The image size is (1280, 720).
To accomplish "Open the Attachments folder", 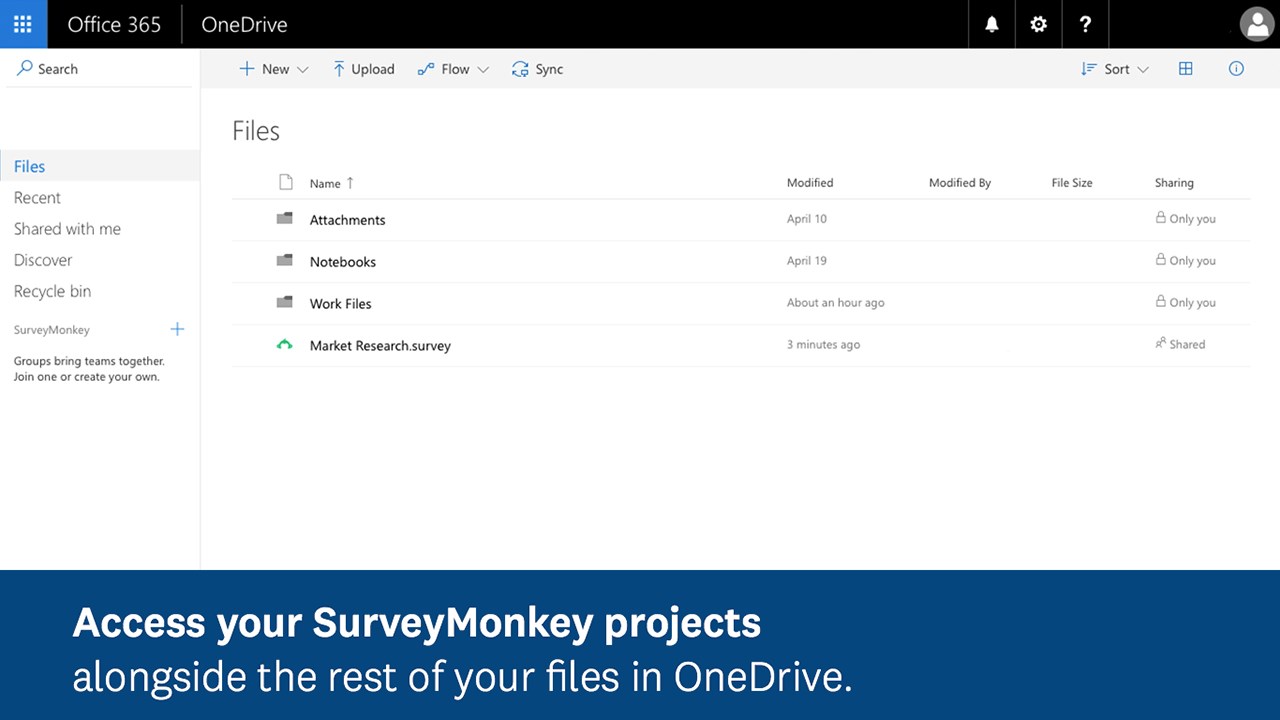I will tap(347, 220).
